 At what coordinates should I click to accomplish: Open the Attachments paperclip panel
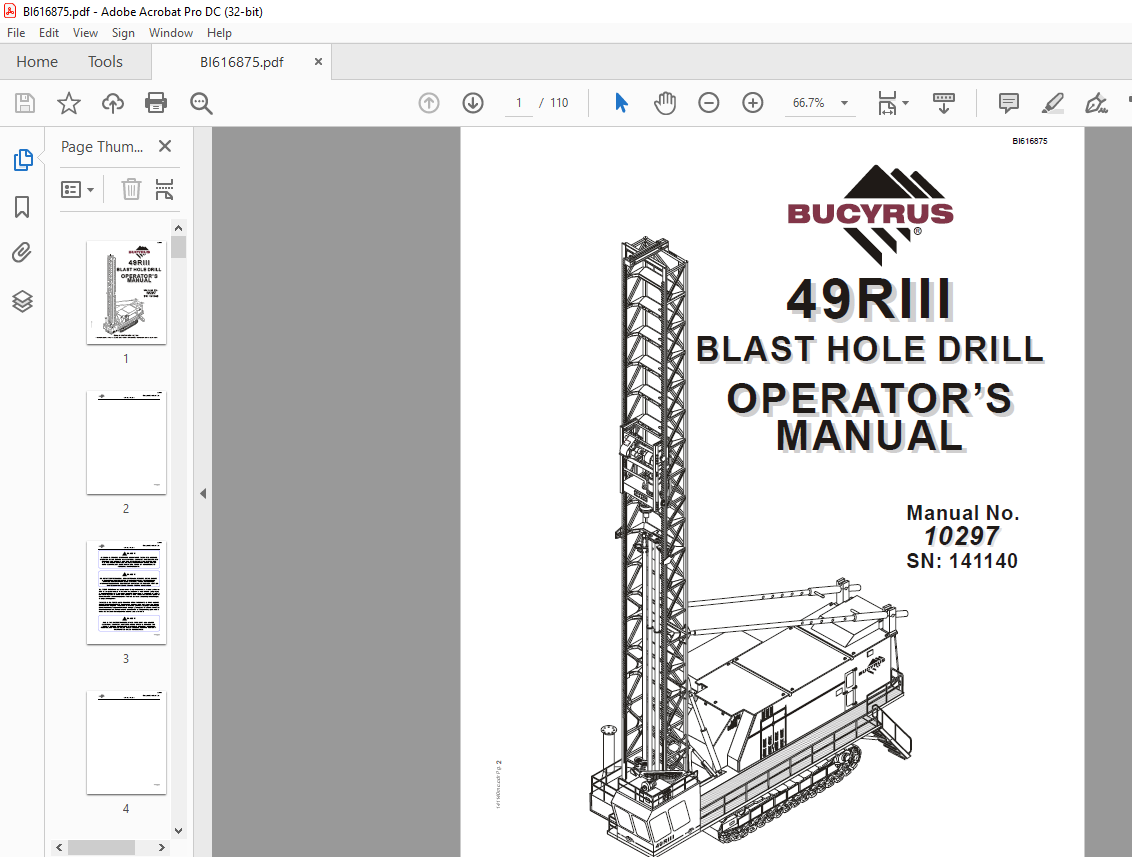[22, 253]
